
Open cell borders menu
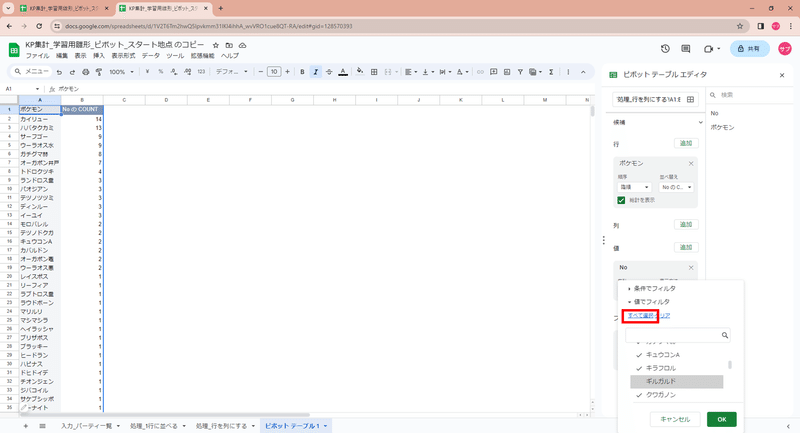click(374, 72)
